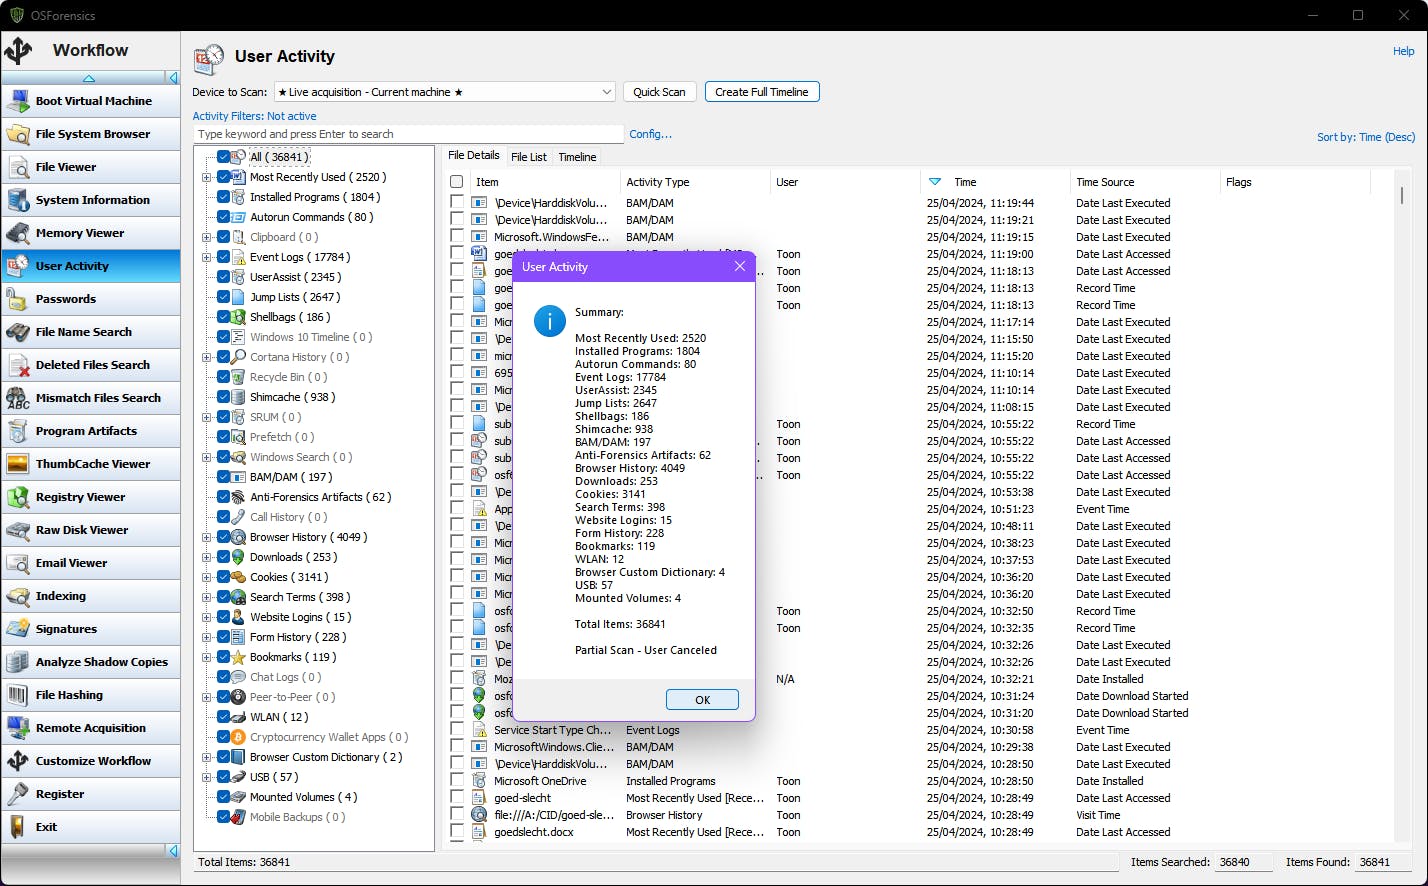1428x886 pixels.
Task: Select the Deleted Files Search tool
Action: point(90,365)
